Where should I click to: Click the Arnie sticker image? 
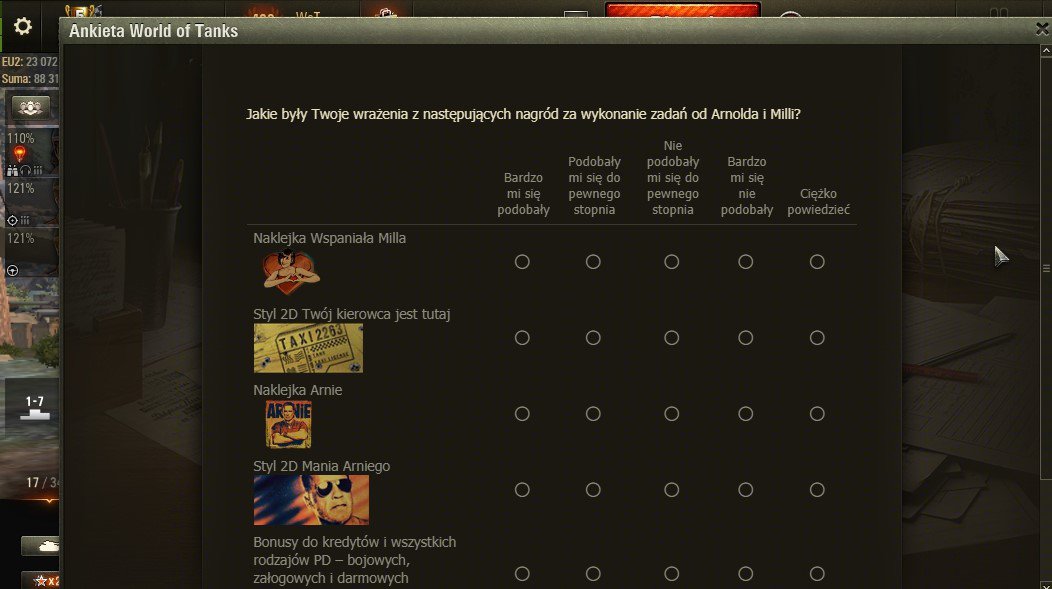[x=288, y=424]
